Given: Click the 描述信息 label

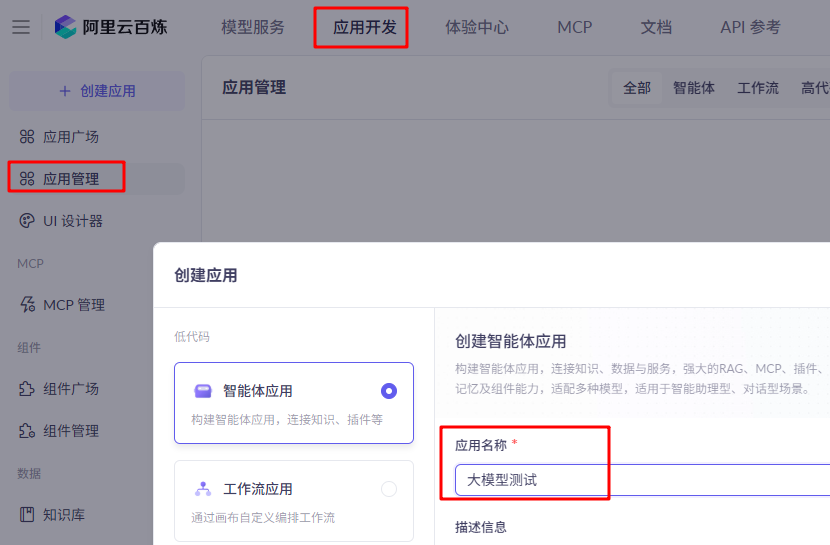Looking at the screenshot, I should coord(481,527).
